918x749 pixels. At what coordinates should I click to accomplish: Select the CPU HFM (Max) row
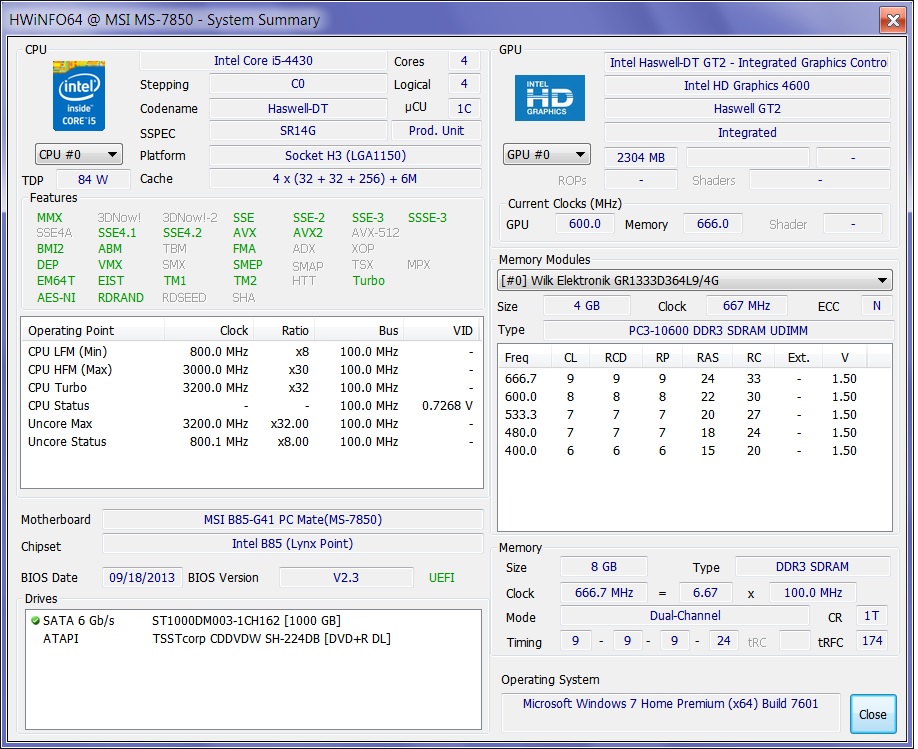point(251,370)
